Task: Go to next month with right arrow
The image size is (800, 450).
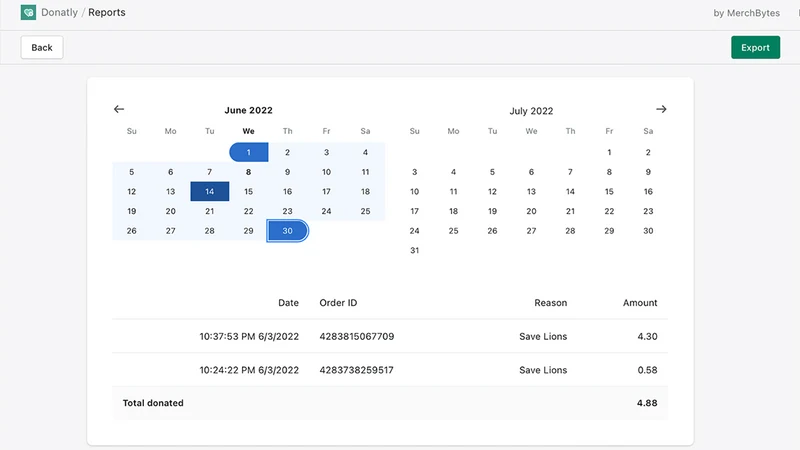Action: (661, 109)
